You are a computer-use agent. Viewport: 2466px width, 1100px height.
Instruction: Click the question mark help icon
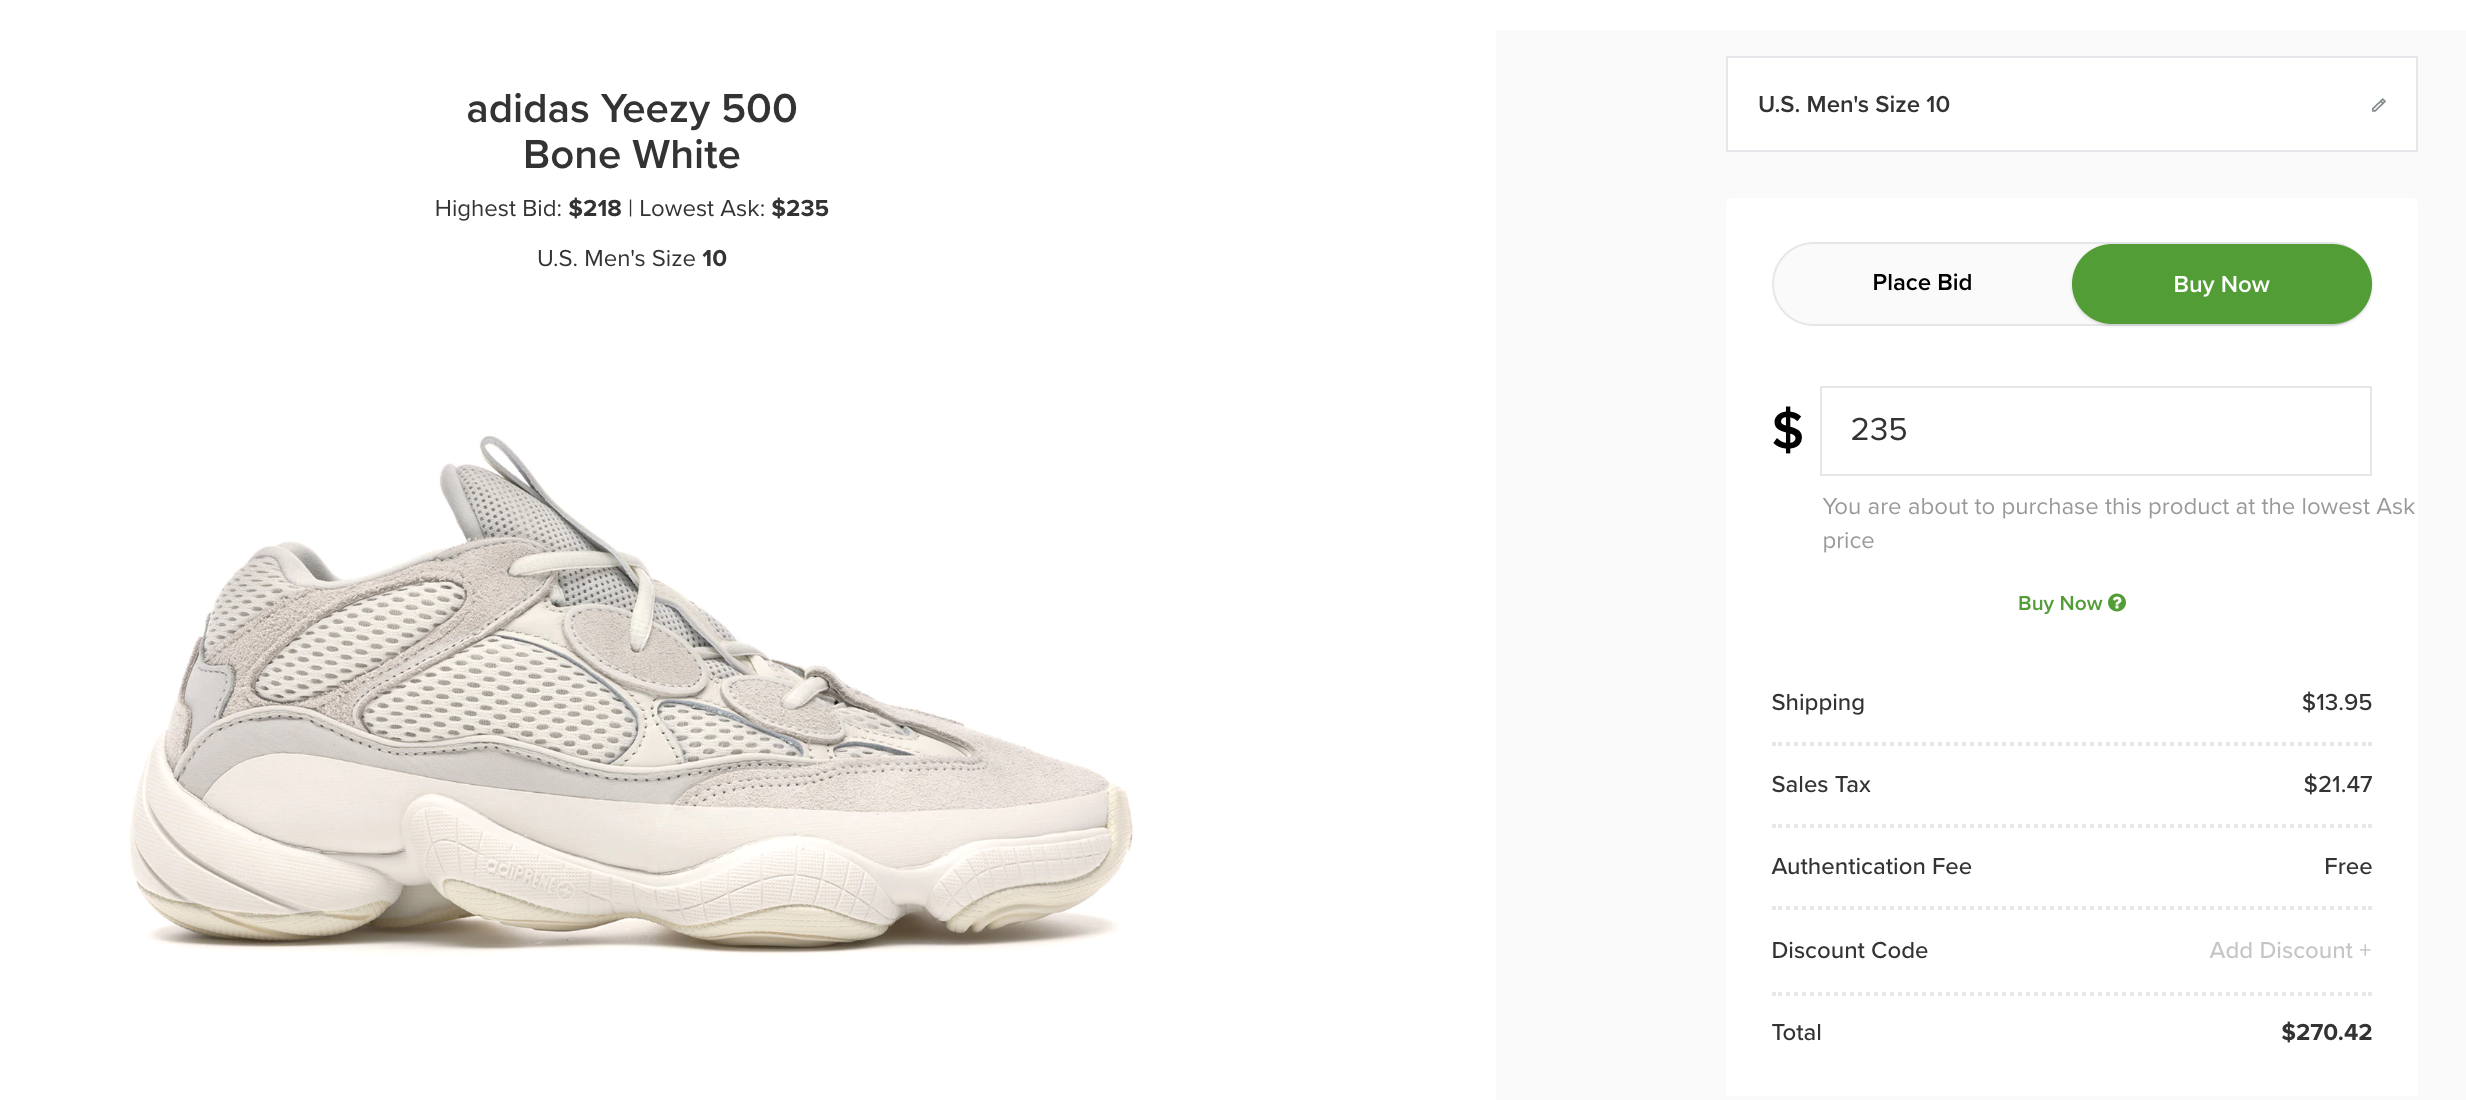pos(2117,603)
